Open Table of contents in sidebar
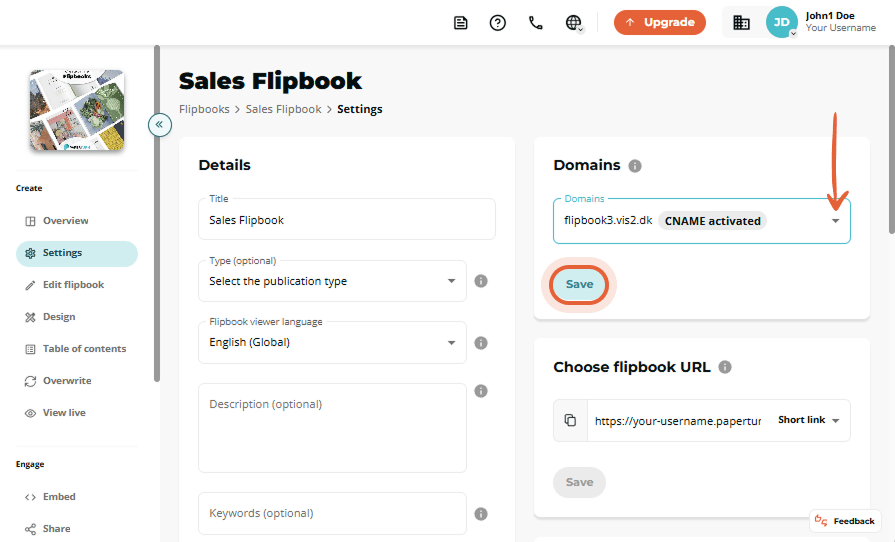This screenshot has height=542, width=895. [x=76, y=349]
